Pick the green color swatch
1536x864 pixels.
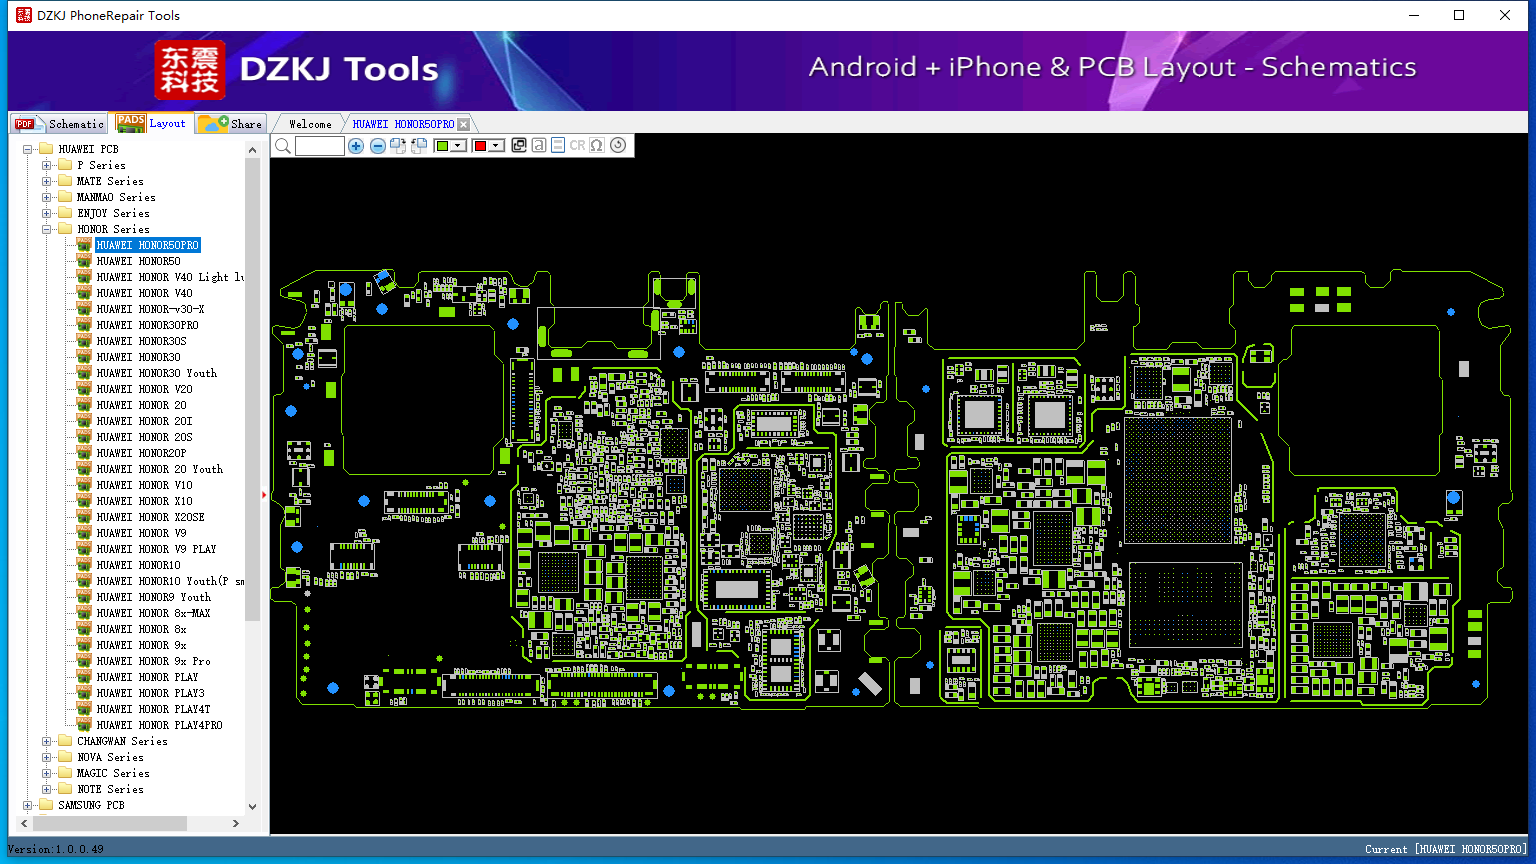[443, 146]
